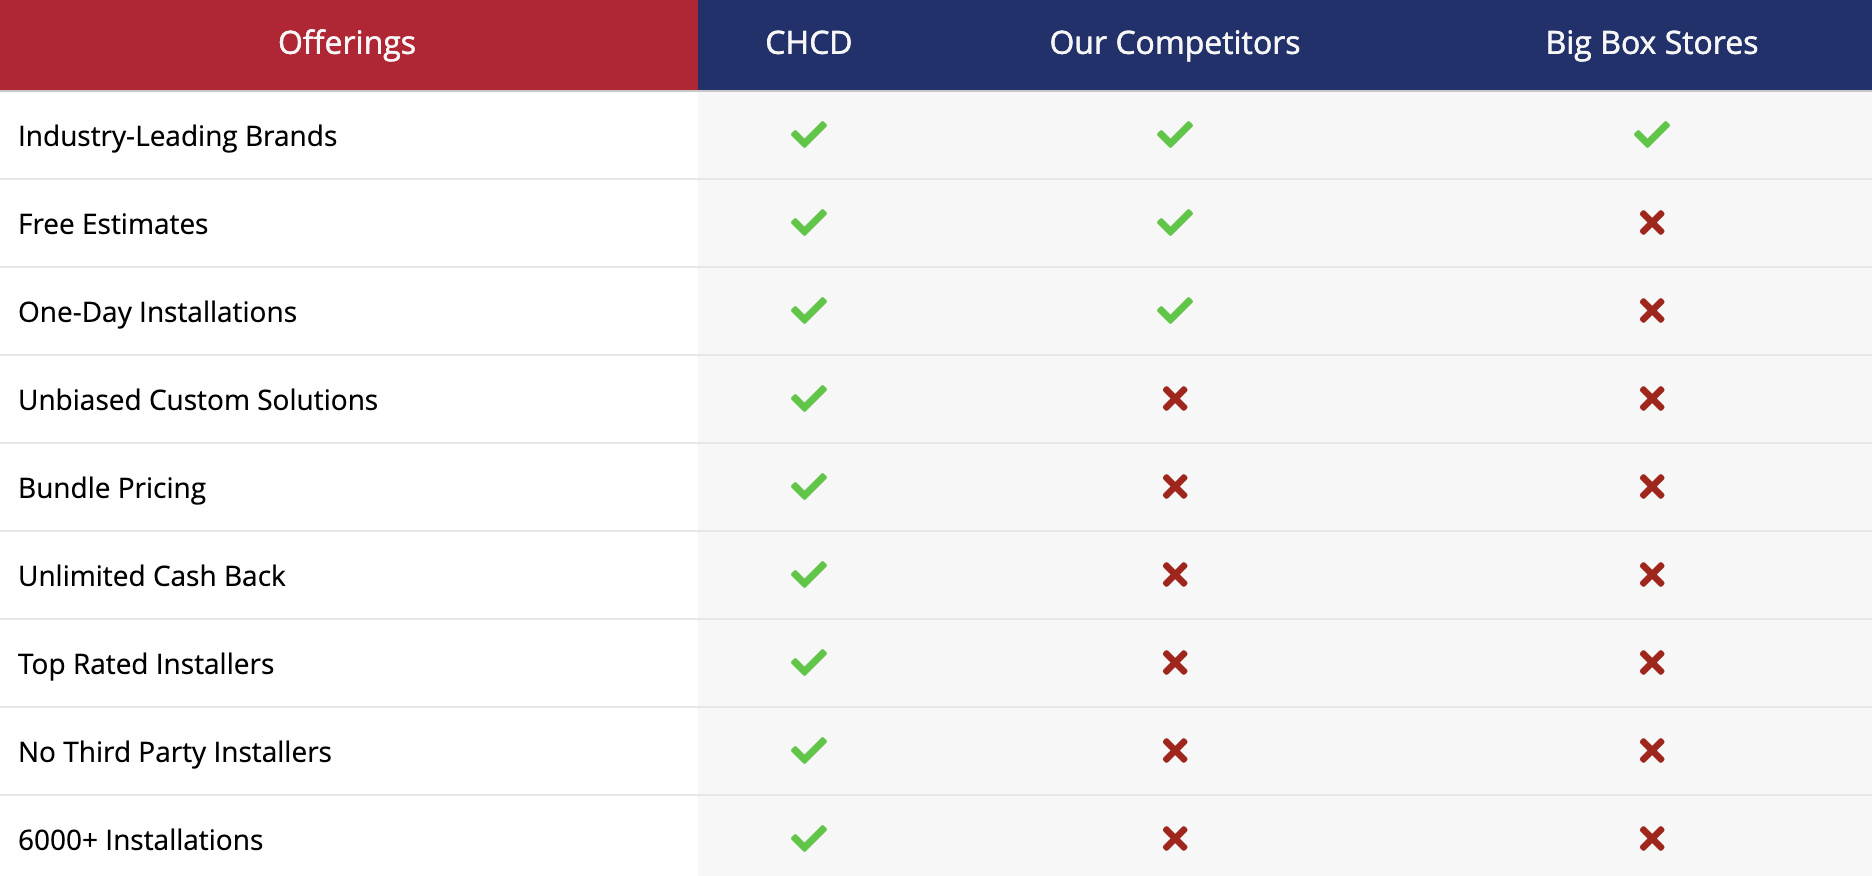Click the Big Box Stores column header

click(x=1651, y=43)
